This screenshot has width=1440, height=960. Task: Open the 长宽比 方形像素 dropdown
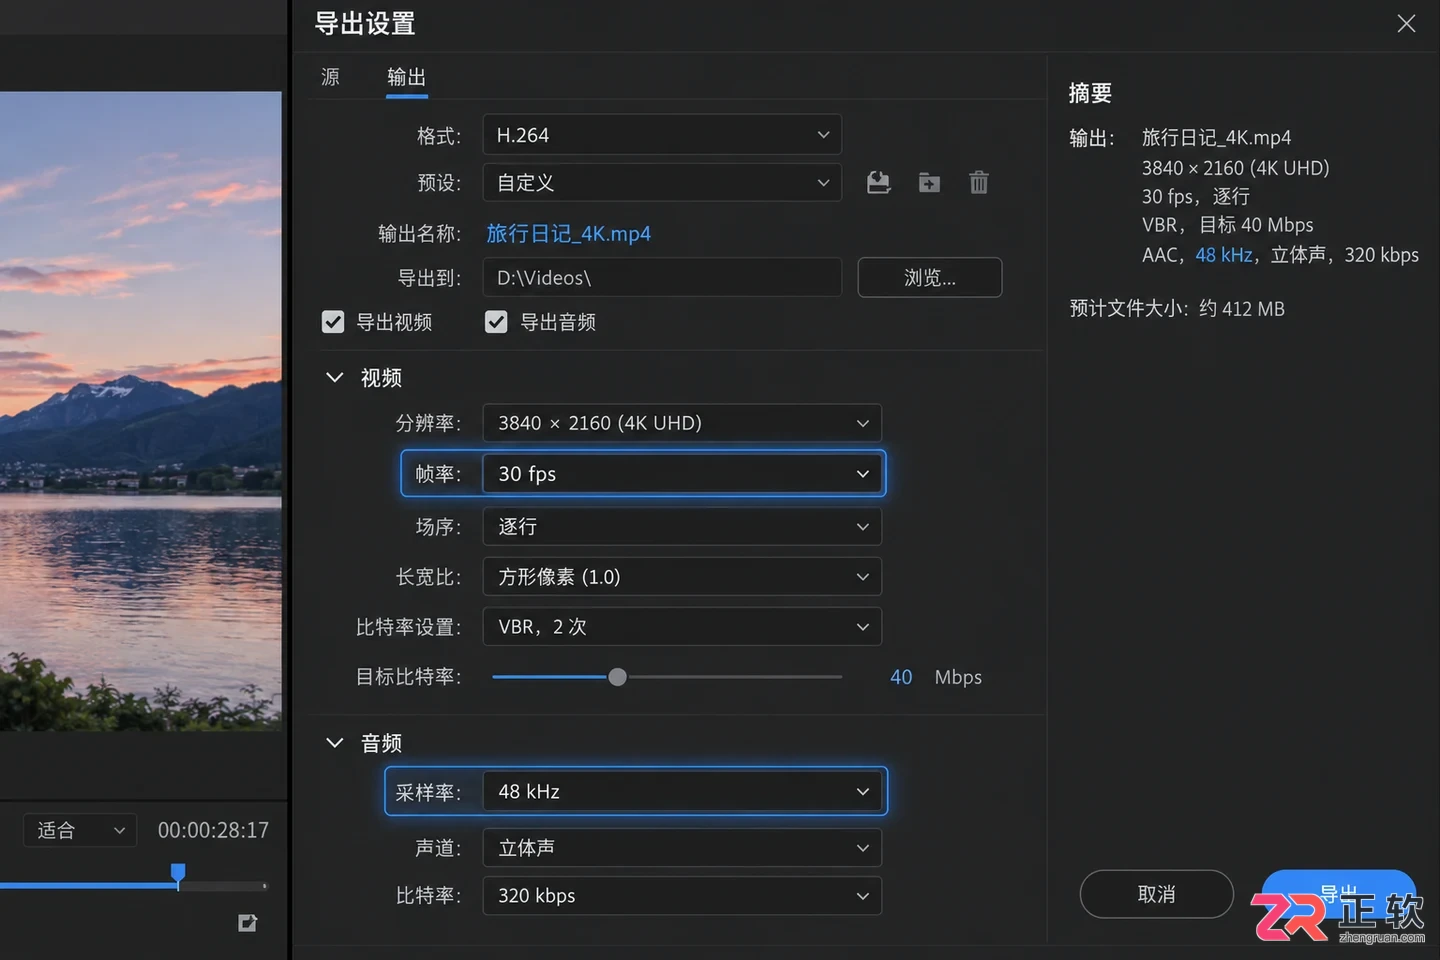682,577
